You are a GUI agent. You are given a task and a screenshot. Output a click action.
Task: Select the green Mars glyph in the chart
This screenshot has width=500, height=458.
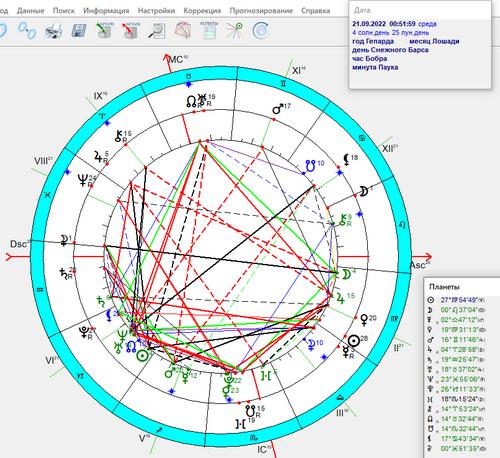click(x=170, y=372)
